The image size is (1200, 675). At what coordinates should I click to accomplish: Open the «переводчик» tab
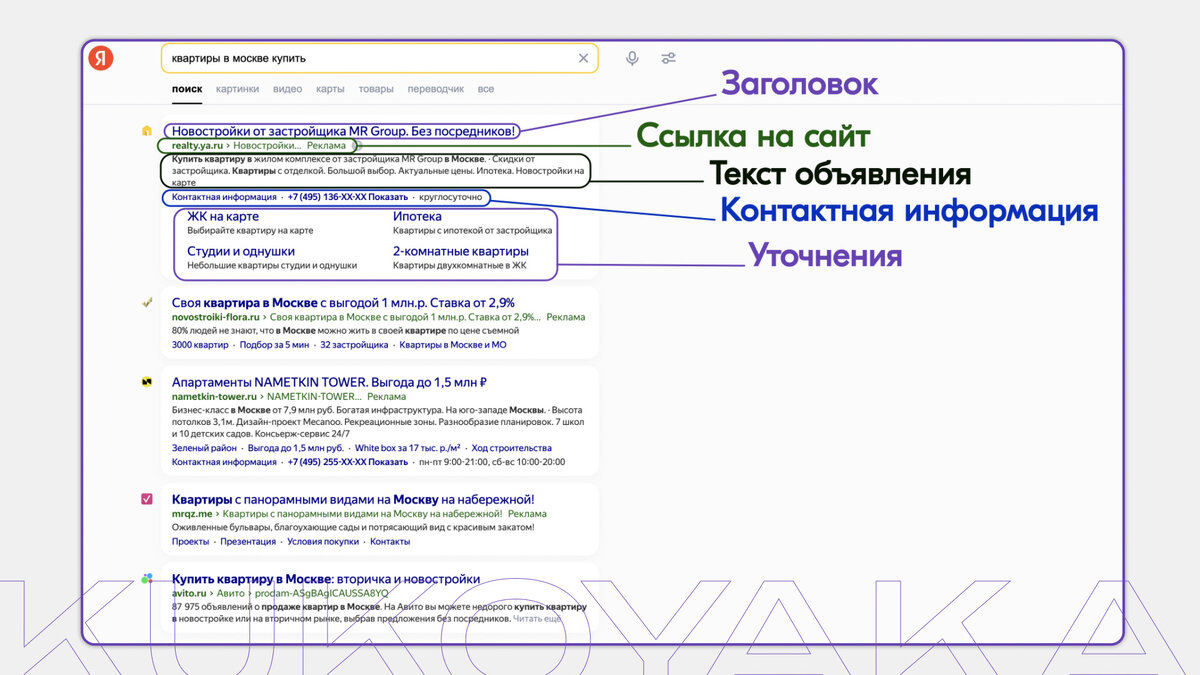(435, 89)
